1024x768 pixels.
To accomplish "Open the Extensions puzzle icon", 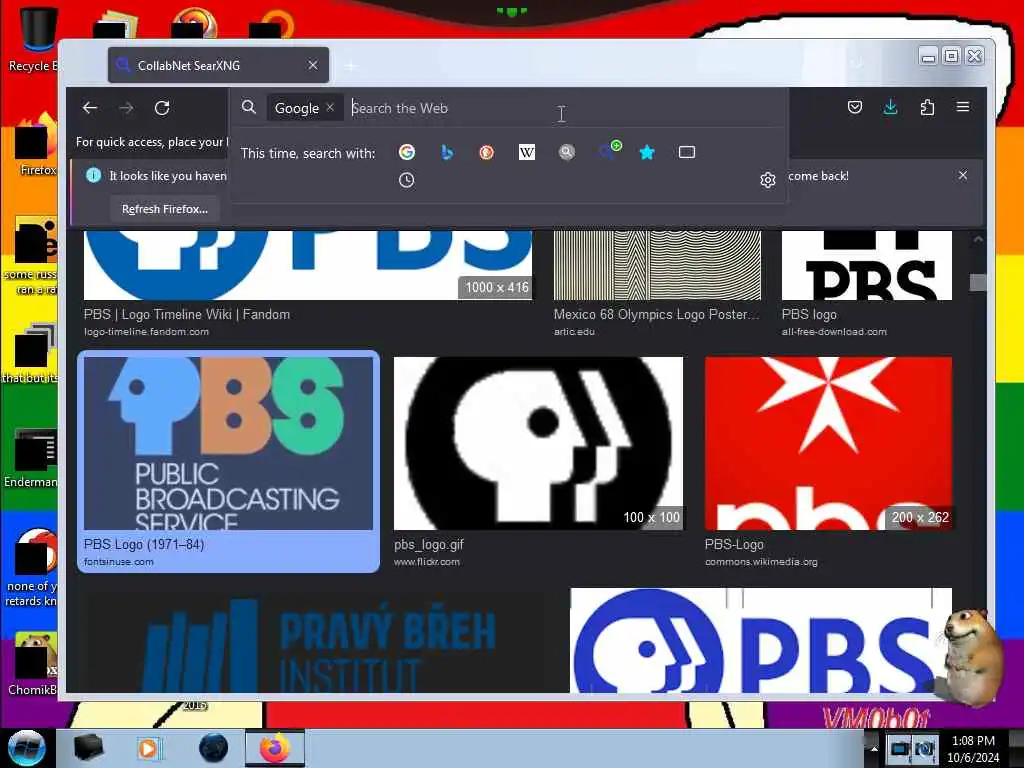I will (x=927, y=107).
